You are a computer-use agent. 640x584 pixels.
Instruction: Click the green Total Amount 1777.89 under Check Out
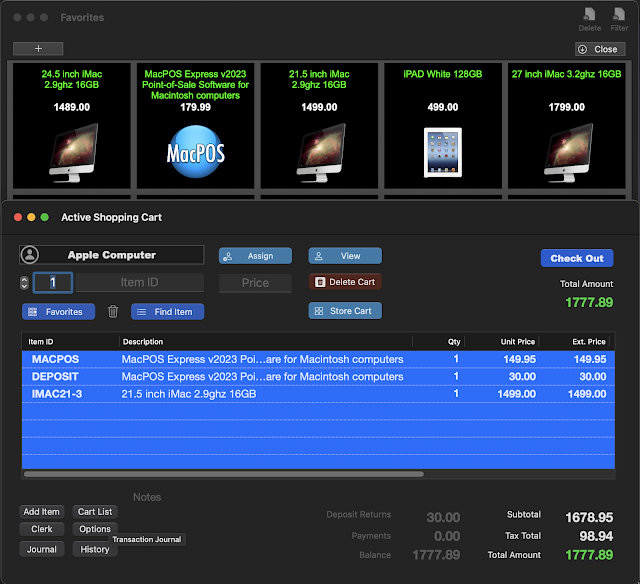pos(589,303)
